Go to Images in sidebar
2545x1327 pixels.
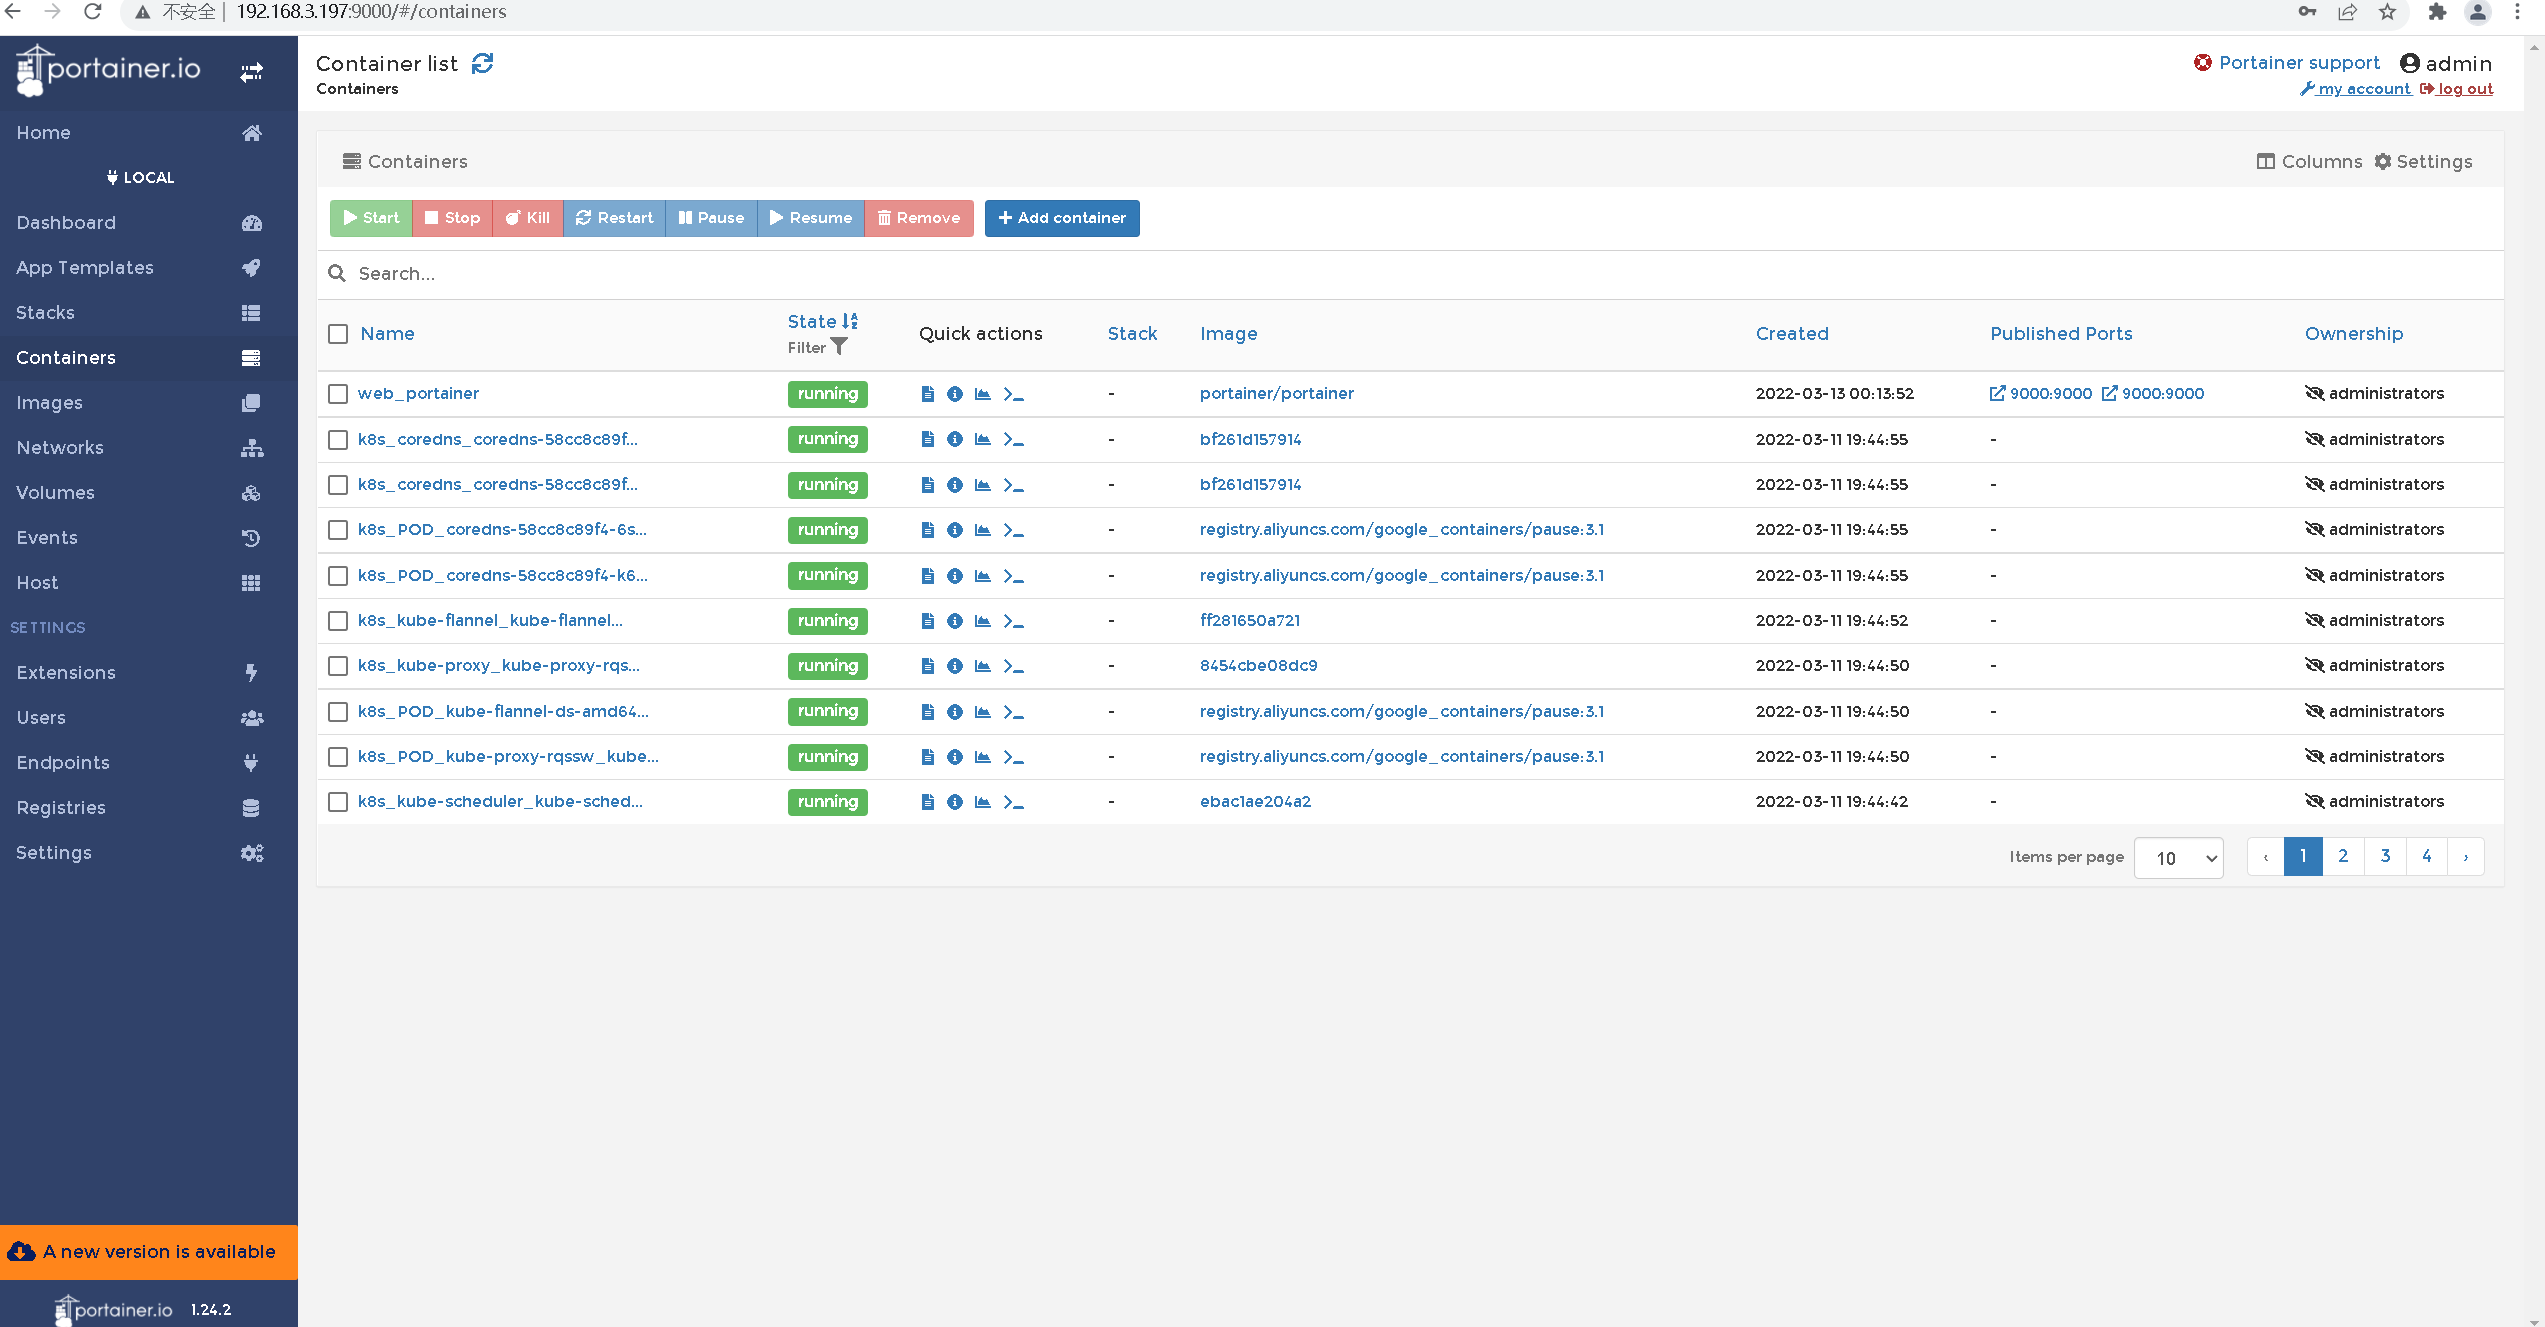(x=49, y=403)
